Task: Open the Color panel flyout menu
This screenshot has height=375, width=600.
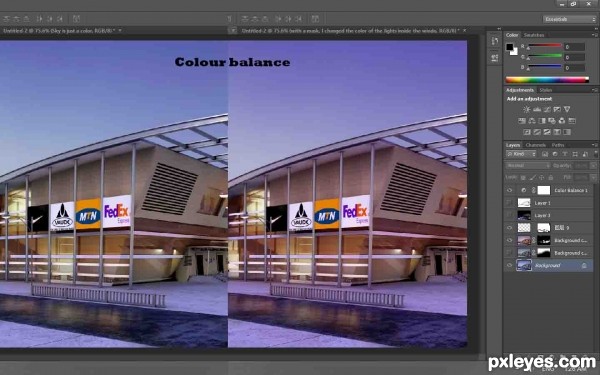Action: (595, 35)
